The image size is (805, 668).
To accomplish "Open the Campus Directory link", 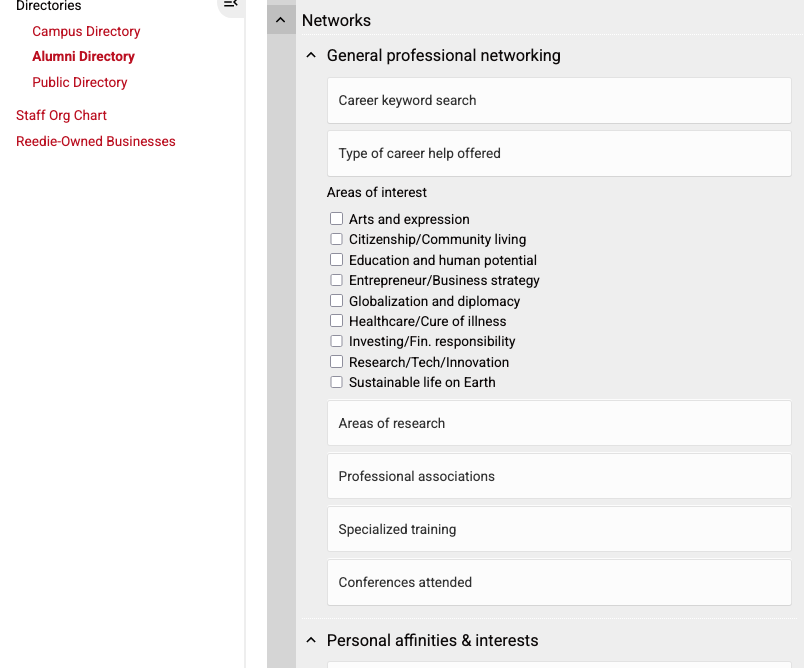I will pos(86,31).
